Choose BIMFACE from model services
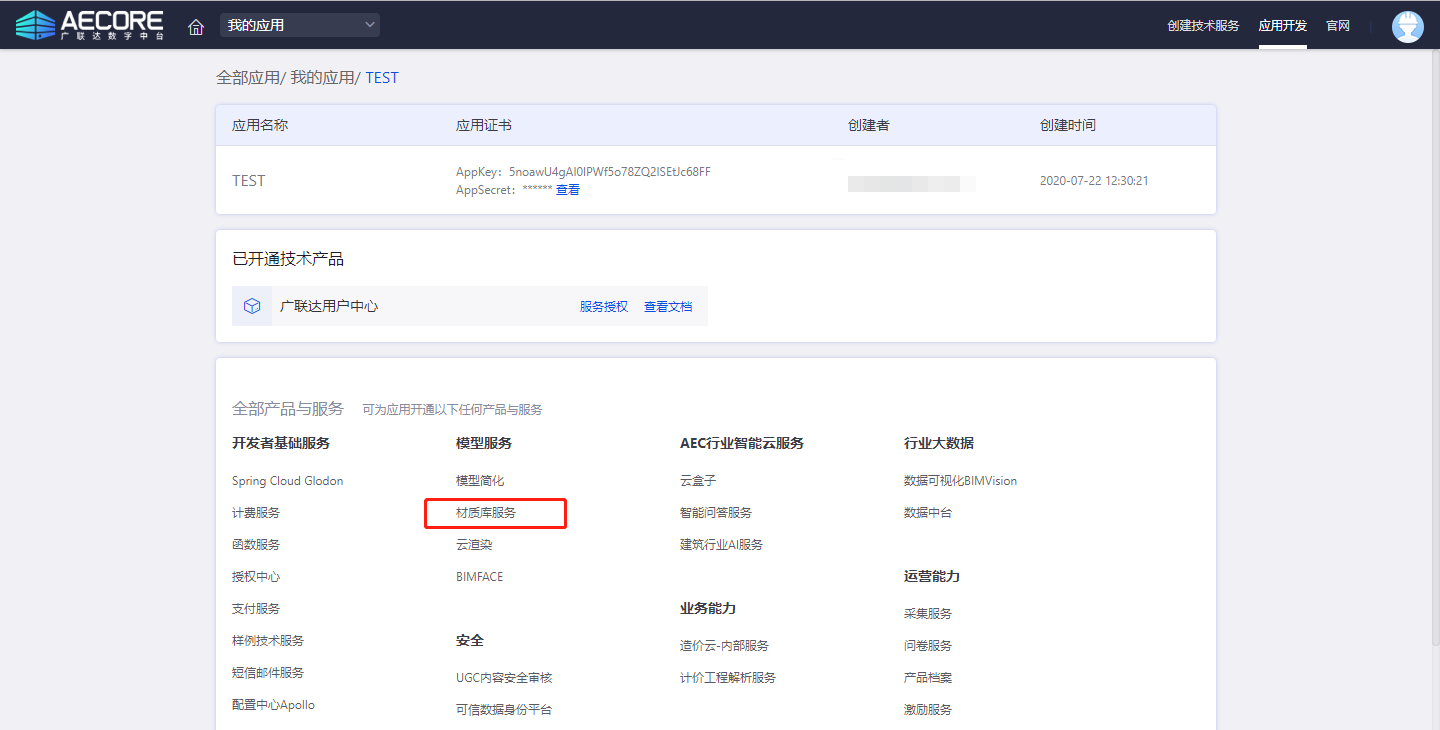The height and width of the screenshot is (730, 1440). pyautogui.click(x=480, y=577)
